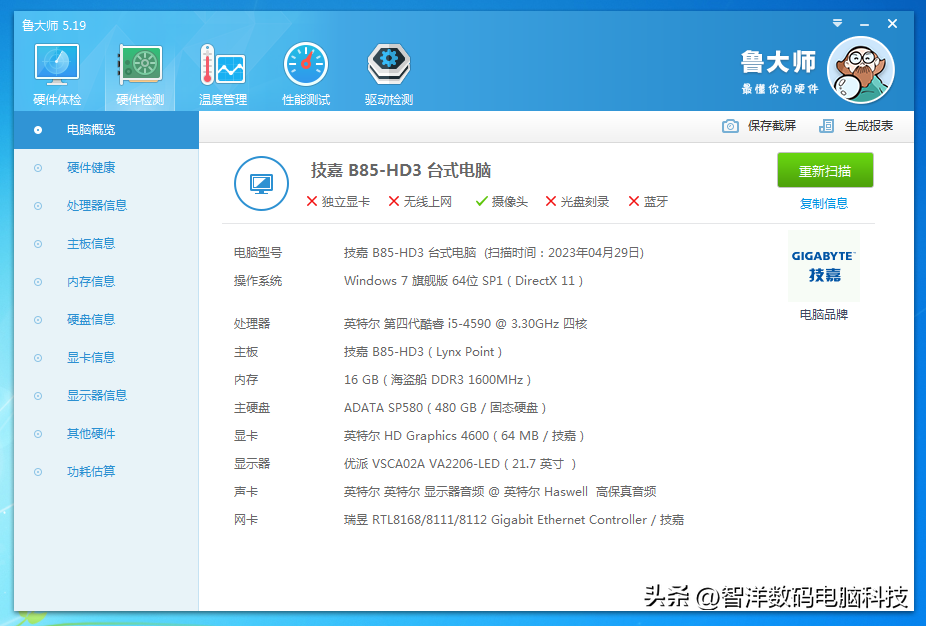The image size is (926, 626).
Task: Select 电脑概览 in the sidebar
Action: click(106, 129)
